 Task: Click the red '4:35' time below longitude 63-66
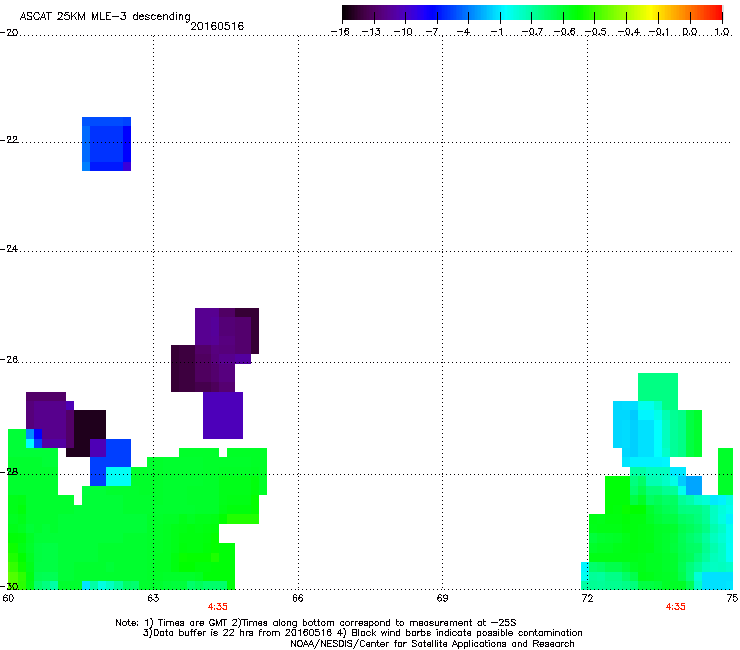pyautogui.click(x=218, y=607)
